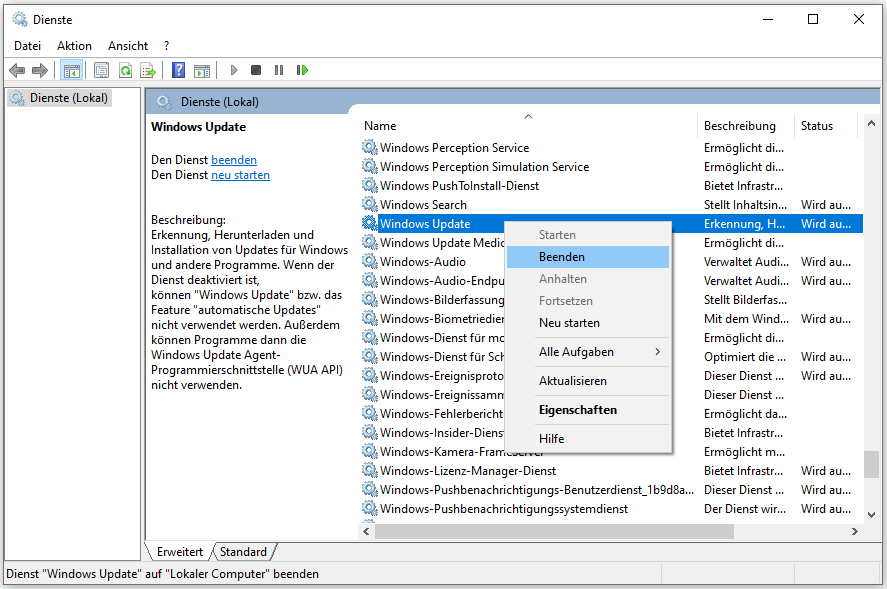
Task: Open the Ansicht menu
Action: click(x=128, y=46)
